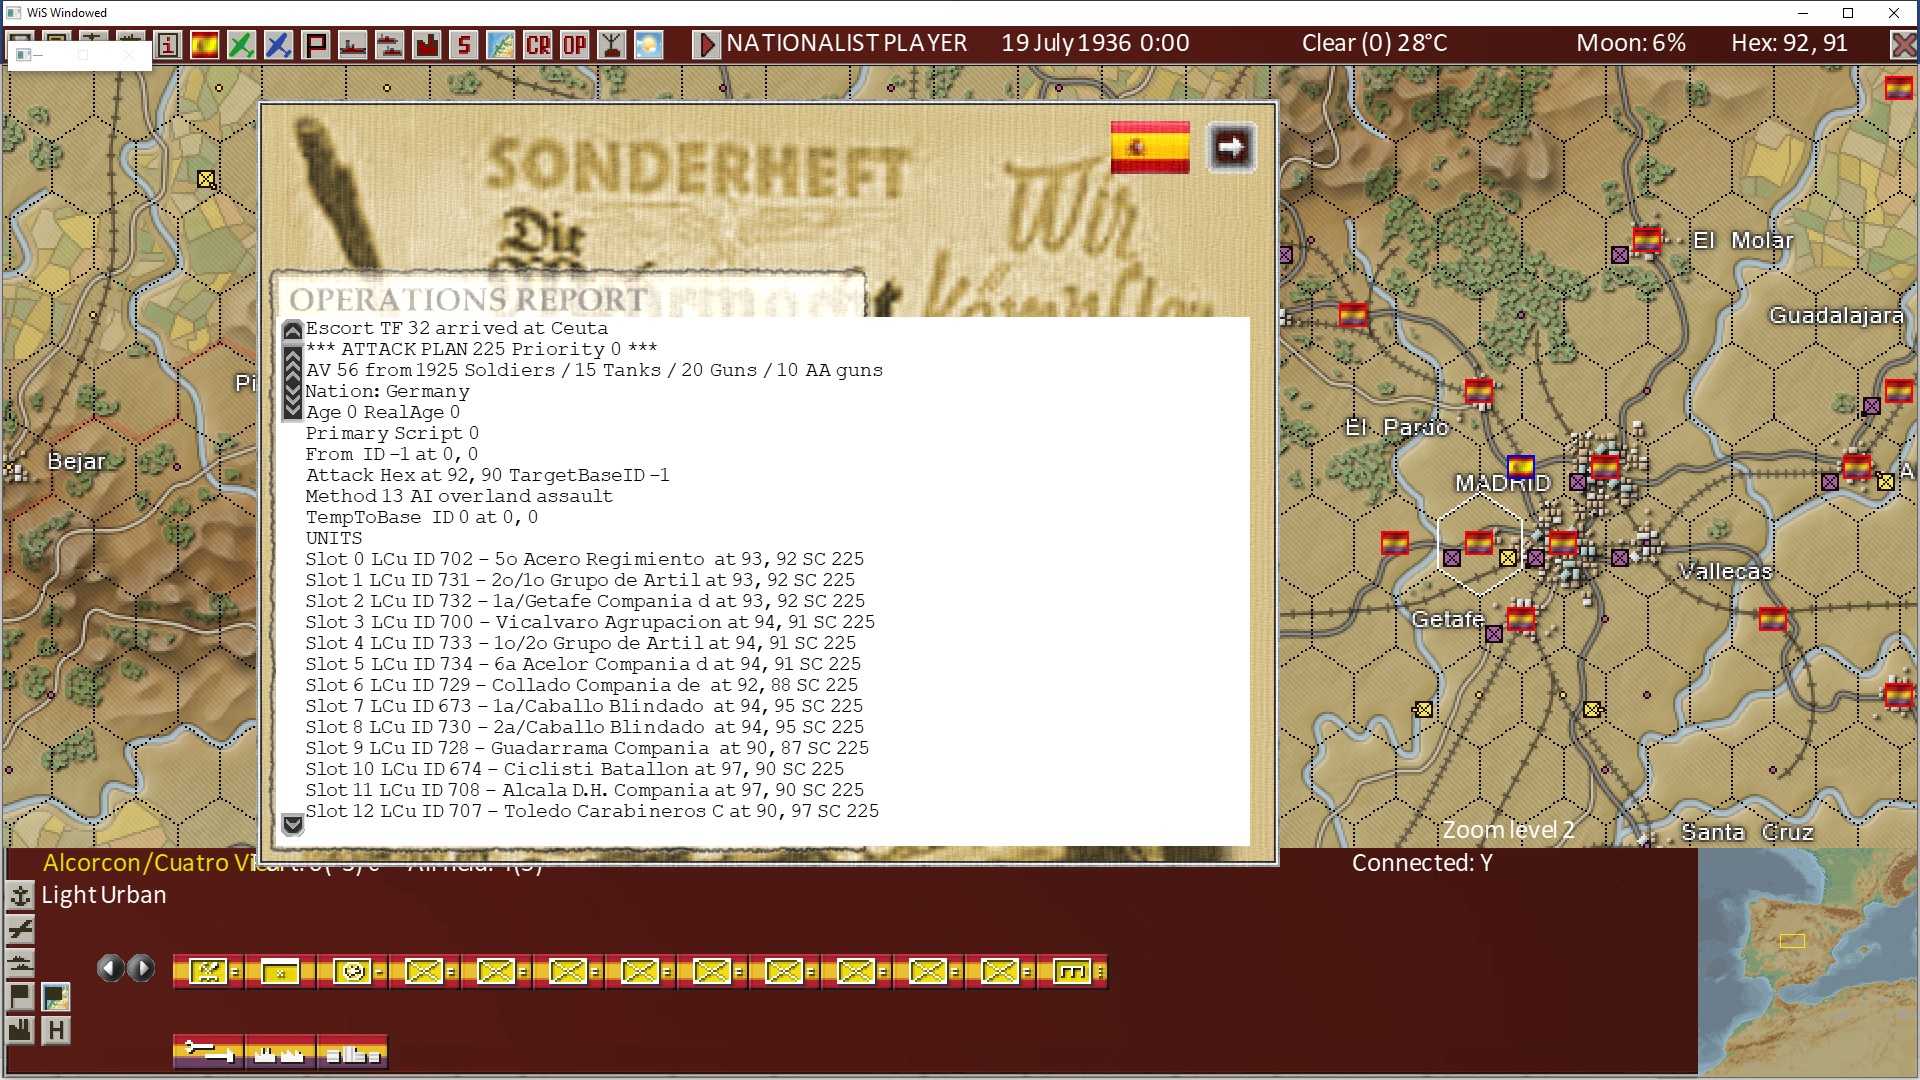Image resolution: width=1920 pixels, height=1080 pixels.
Task: Toggle the terrain map view icon in toolbar
Action: point(501,45)
